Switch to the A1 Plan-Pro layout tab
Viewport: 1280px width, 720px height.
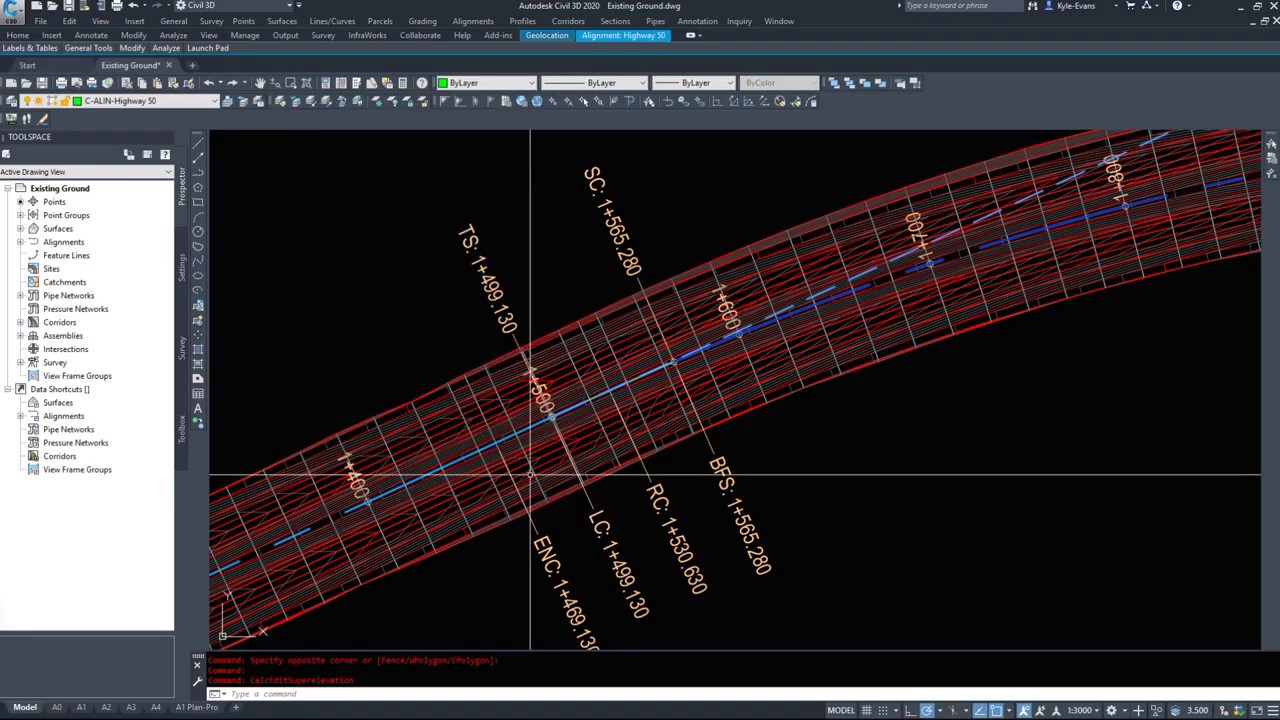click(x=197, y=708)
